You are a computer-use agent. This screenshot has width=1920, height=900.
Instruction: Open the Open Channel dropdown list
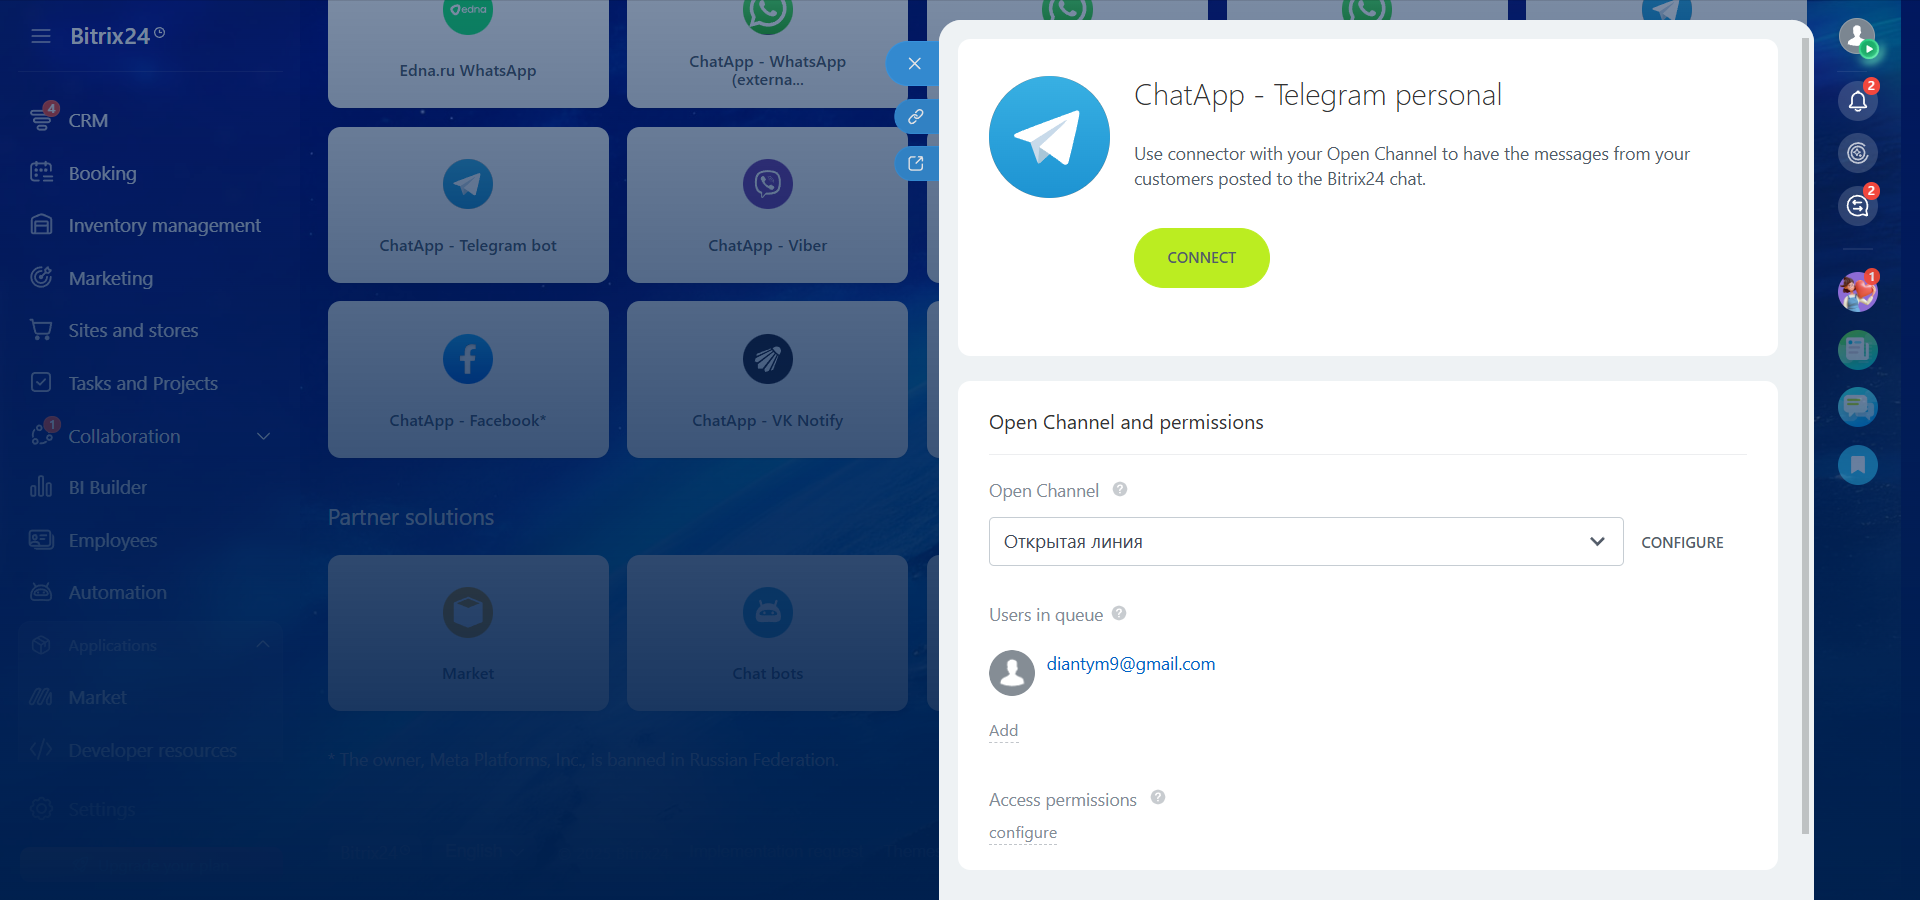1305,542
